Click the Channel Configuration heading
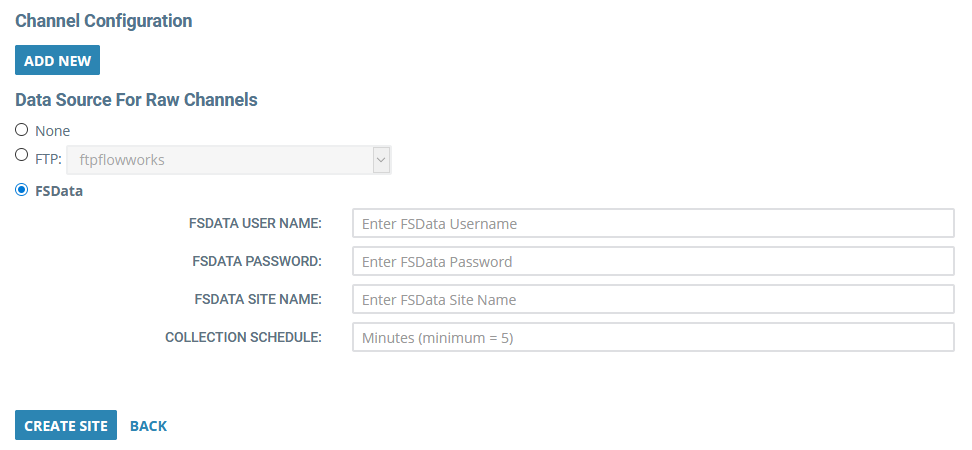The image size is (972, 450). click(x=104, y=20)
